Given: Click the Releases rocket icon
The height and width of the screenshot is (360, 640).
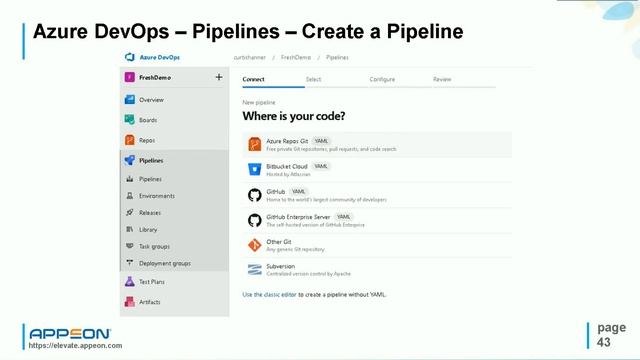Looking at the screenshot, I should (130, 212).
